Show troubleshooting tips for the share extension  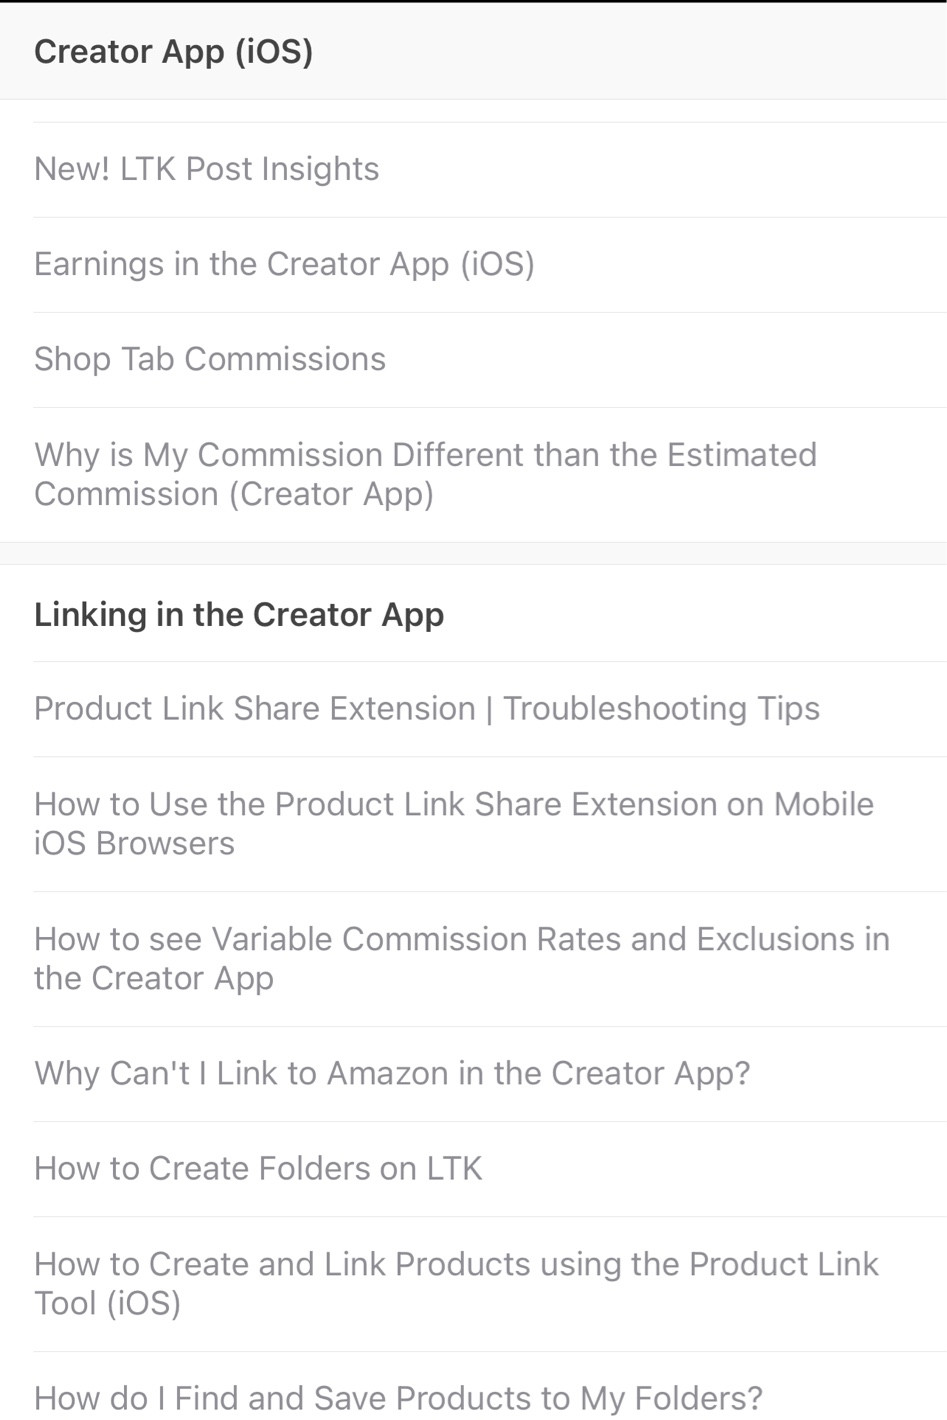point(427,708)
